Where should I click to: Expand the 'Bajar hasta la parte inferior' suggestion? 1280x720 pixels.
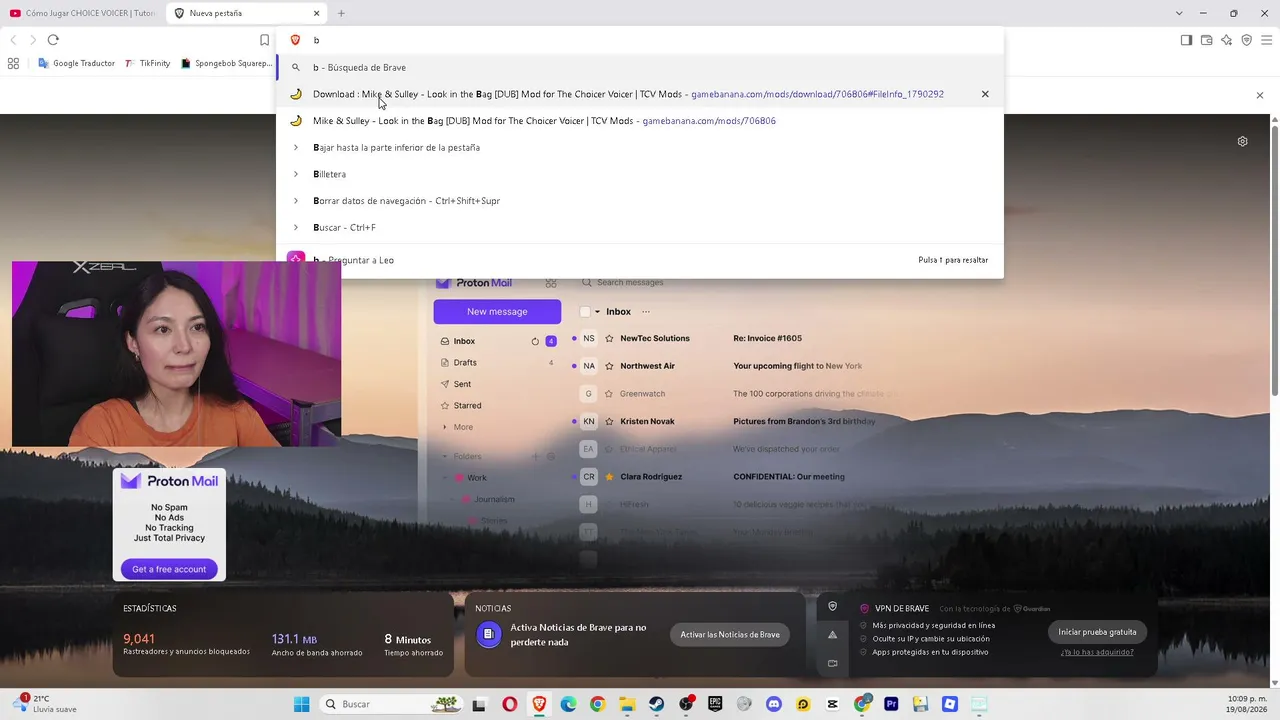coord(296,147)
